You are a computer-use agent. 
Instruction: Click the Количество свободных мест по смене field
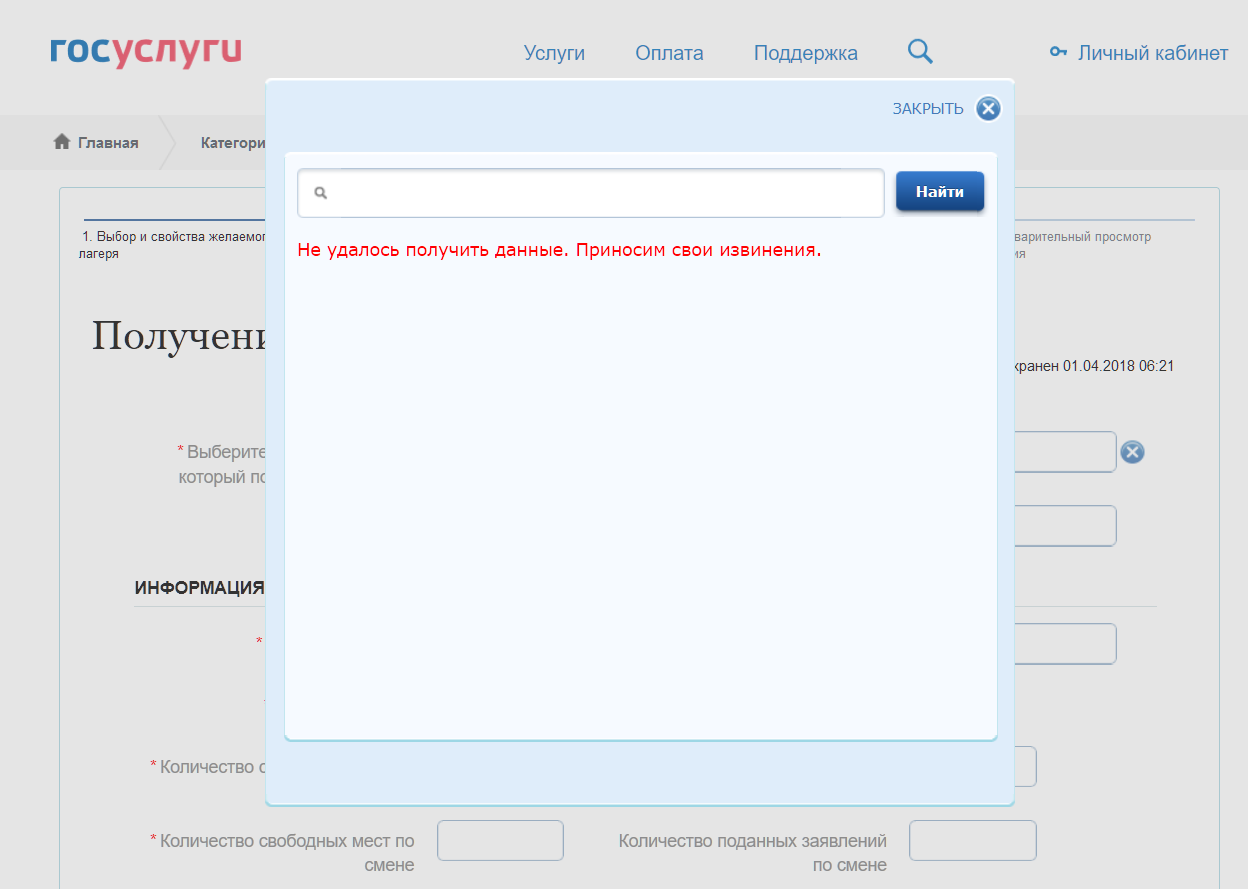click(x=500, y=841)
